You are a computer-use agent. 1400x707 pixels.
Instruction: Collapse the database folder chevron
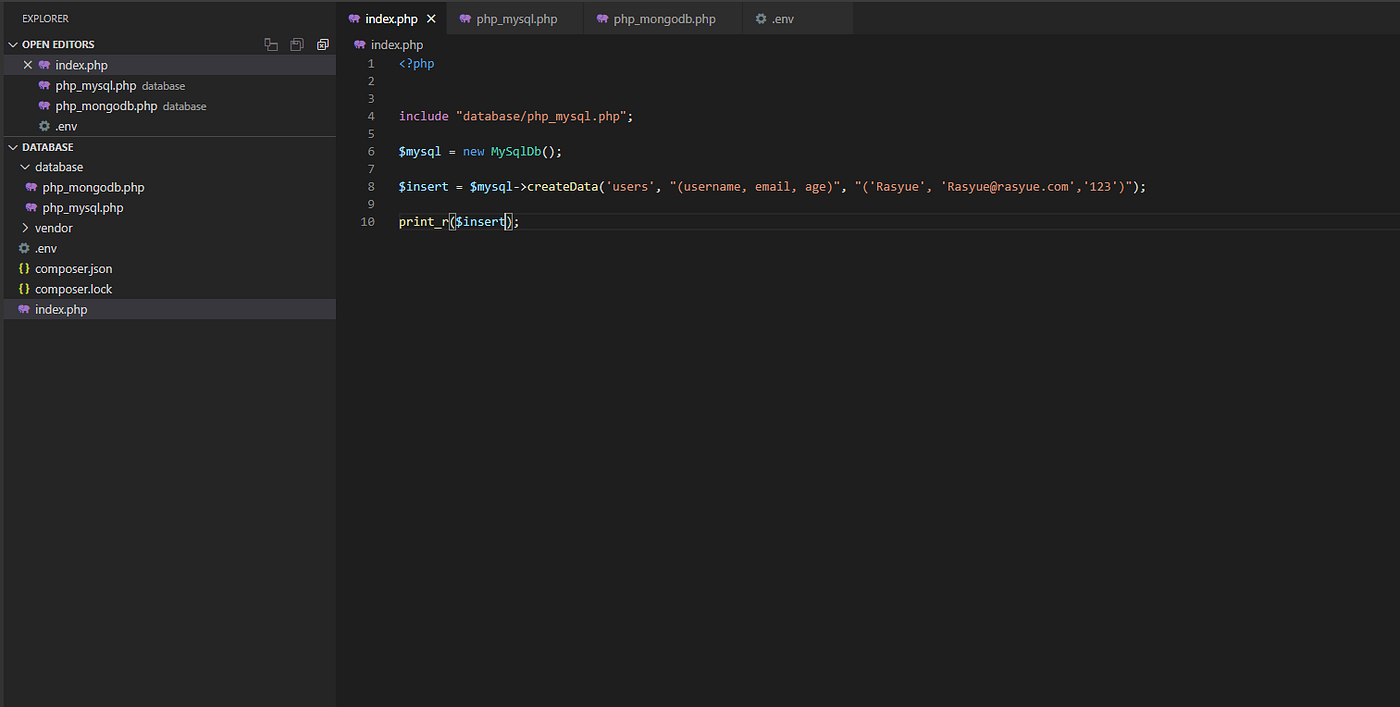[25, 167]
